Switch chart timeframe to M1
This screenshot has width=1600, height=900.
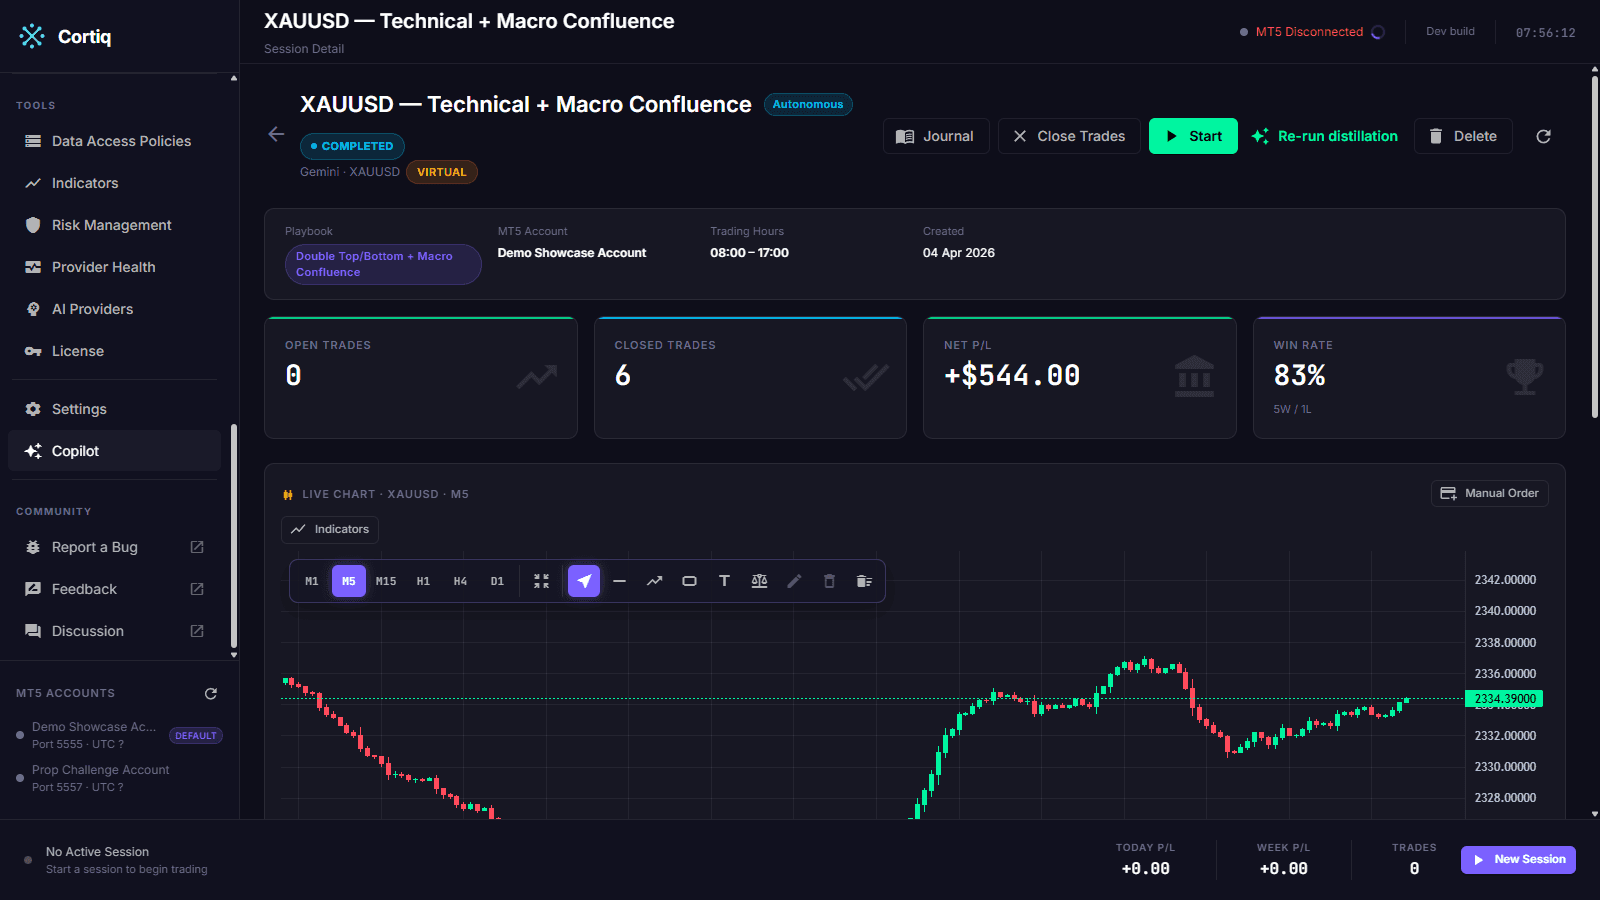(x=312, y=581)
